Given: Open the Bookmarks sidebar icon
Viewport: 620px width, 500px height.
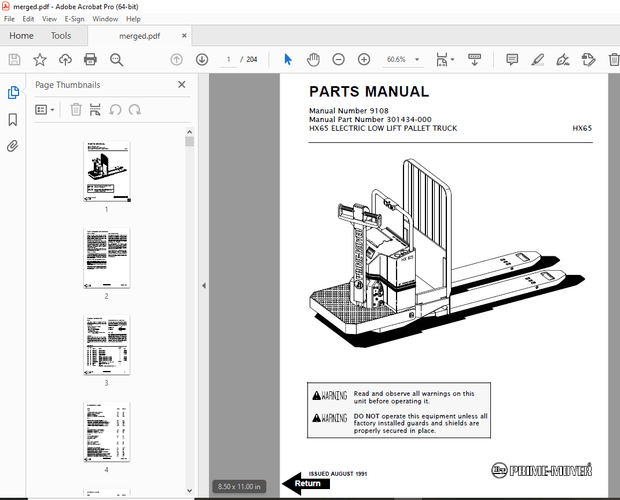Looking at the screenshot, I should 13,119.
